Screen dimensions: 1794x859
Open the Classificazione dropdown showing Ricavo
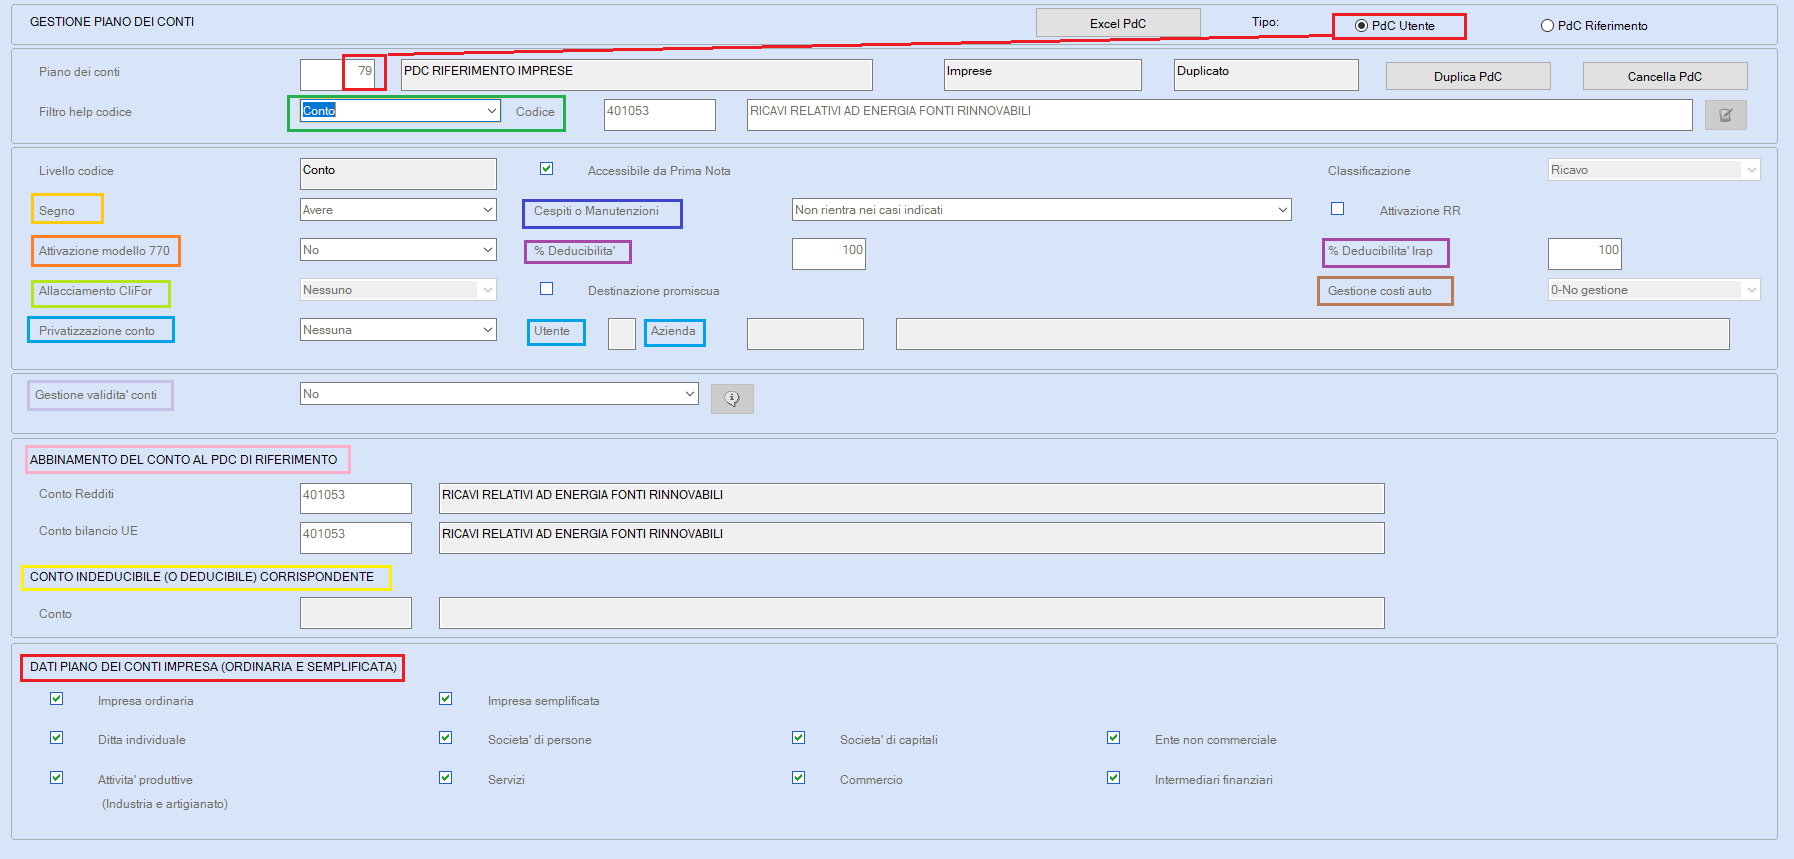pos(1654,170)
